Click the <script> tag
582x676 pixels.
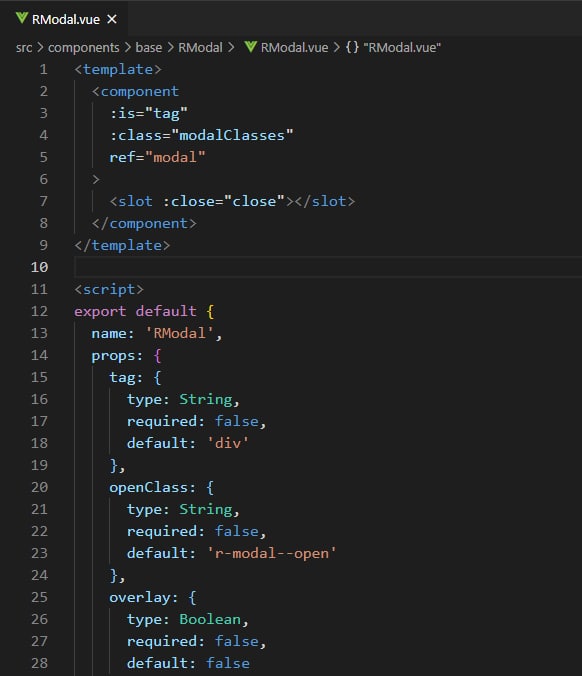click(x=109, y=289)
